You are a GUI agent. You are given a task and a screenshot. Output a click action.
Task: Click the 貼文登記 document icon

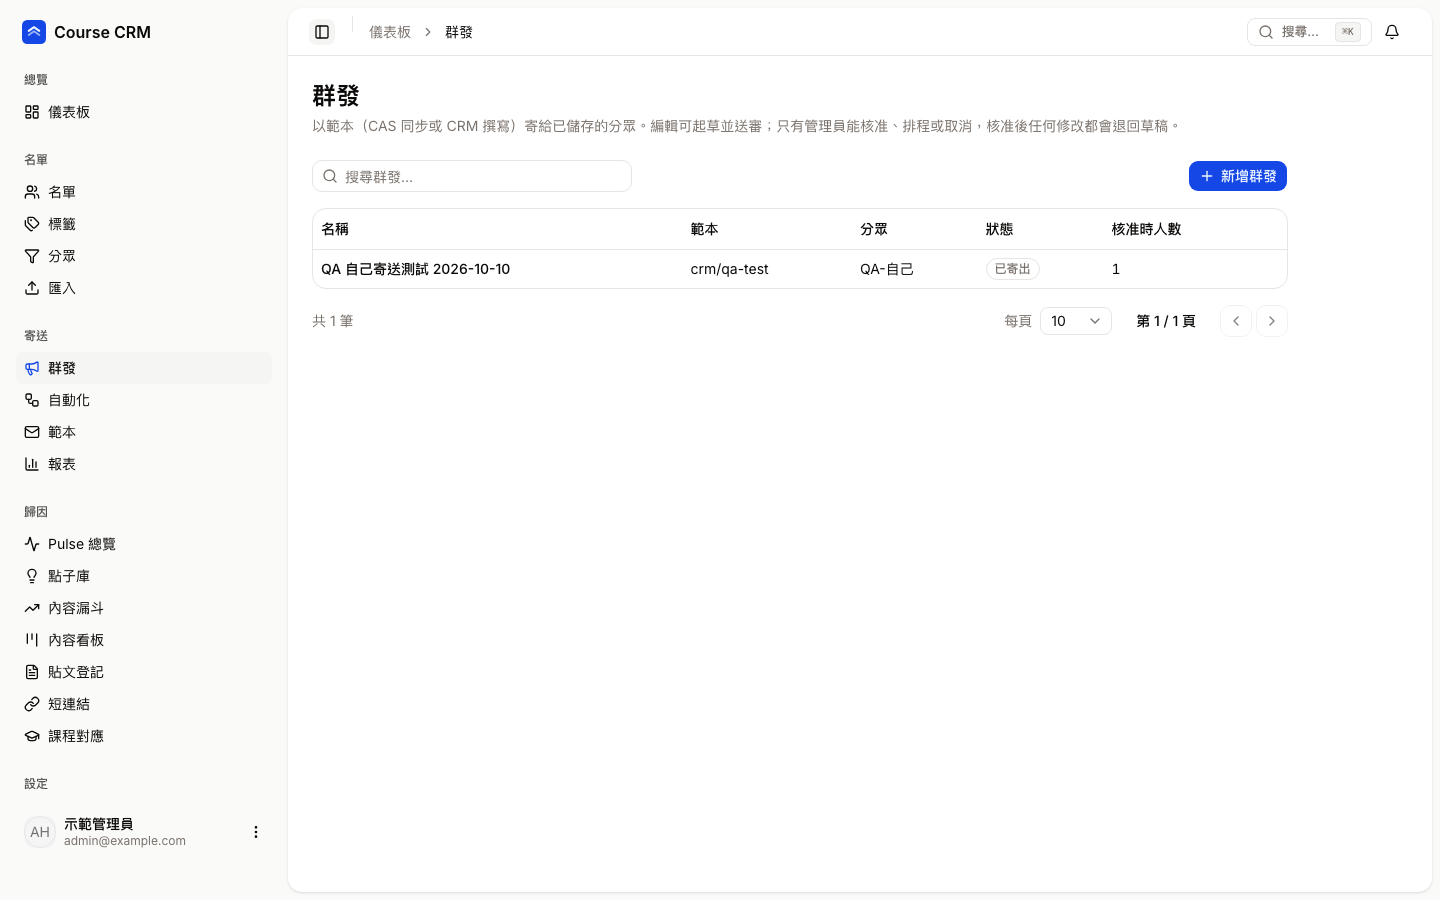click(32, 672)
